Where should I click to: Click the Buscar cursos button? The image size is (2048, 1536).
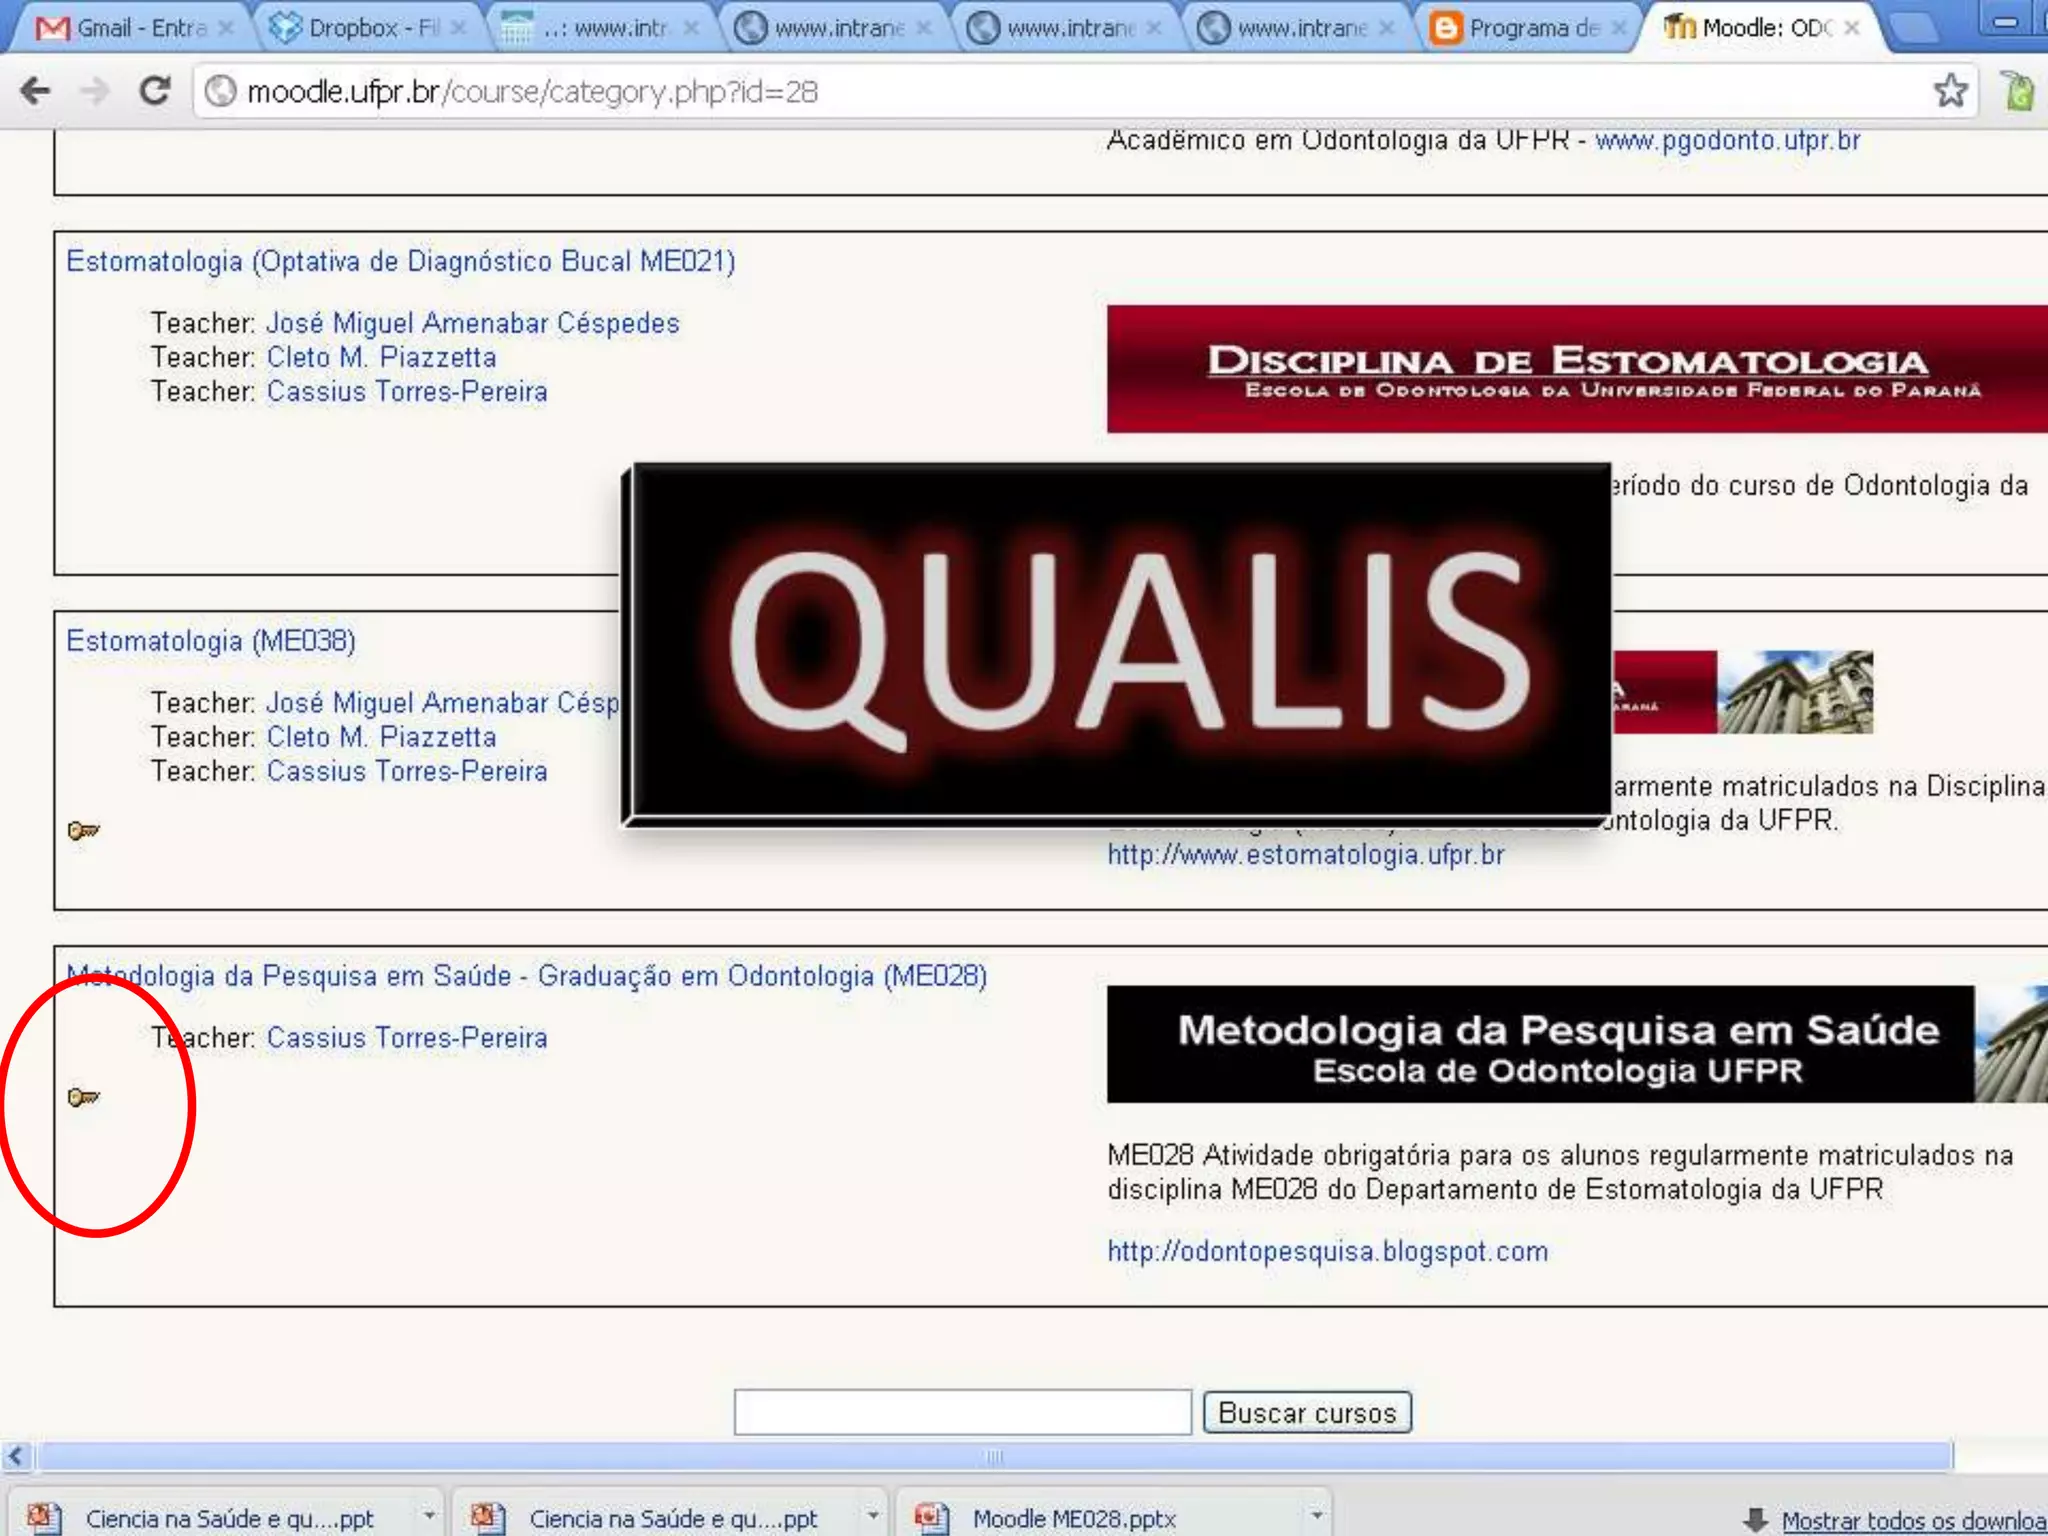point(1307,1412)
